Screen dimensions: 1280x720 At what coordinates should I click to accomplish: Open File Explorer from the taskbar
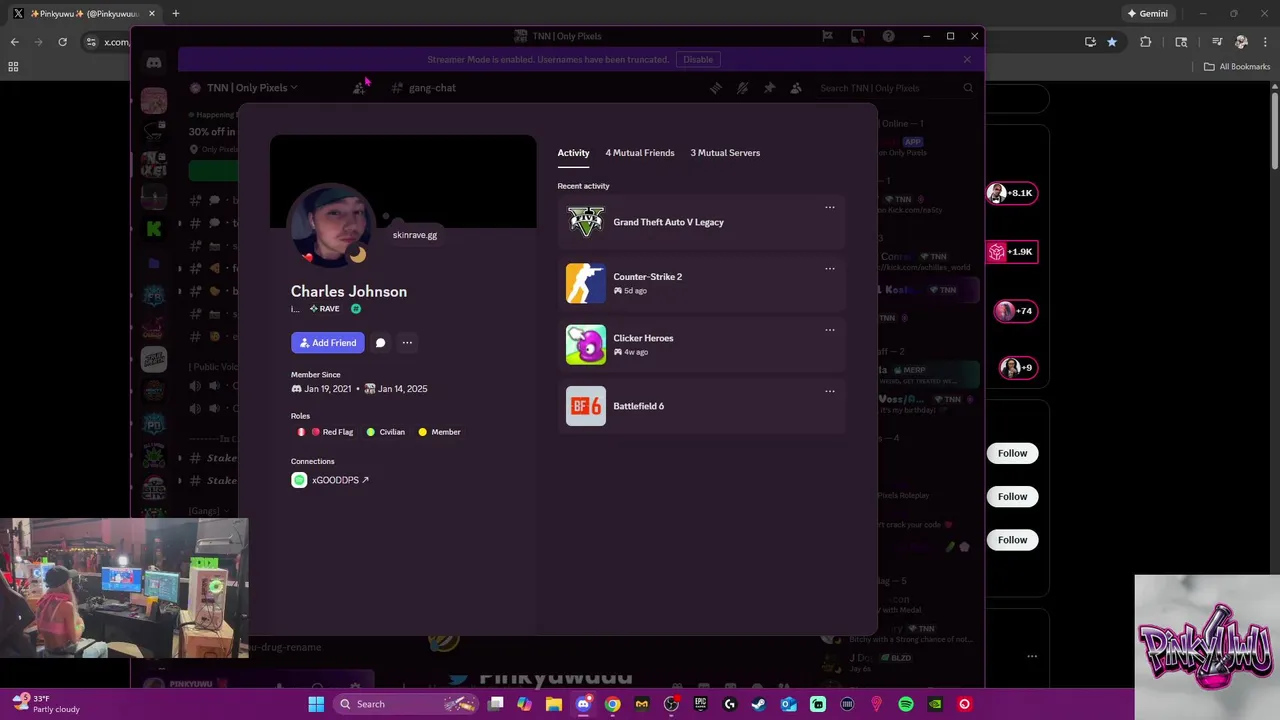553,704
